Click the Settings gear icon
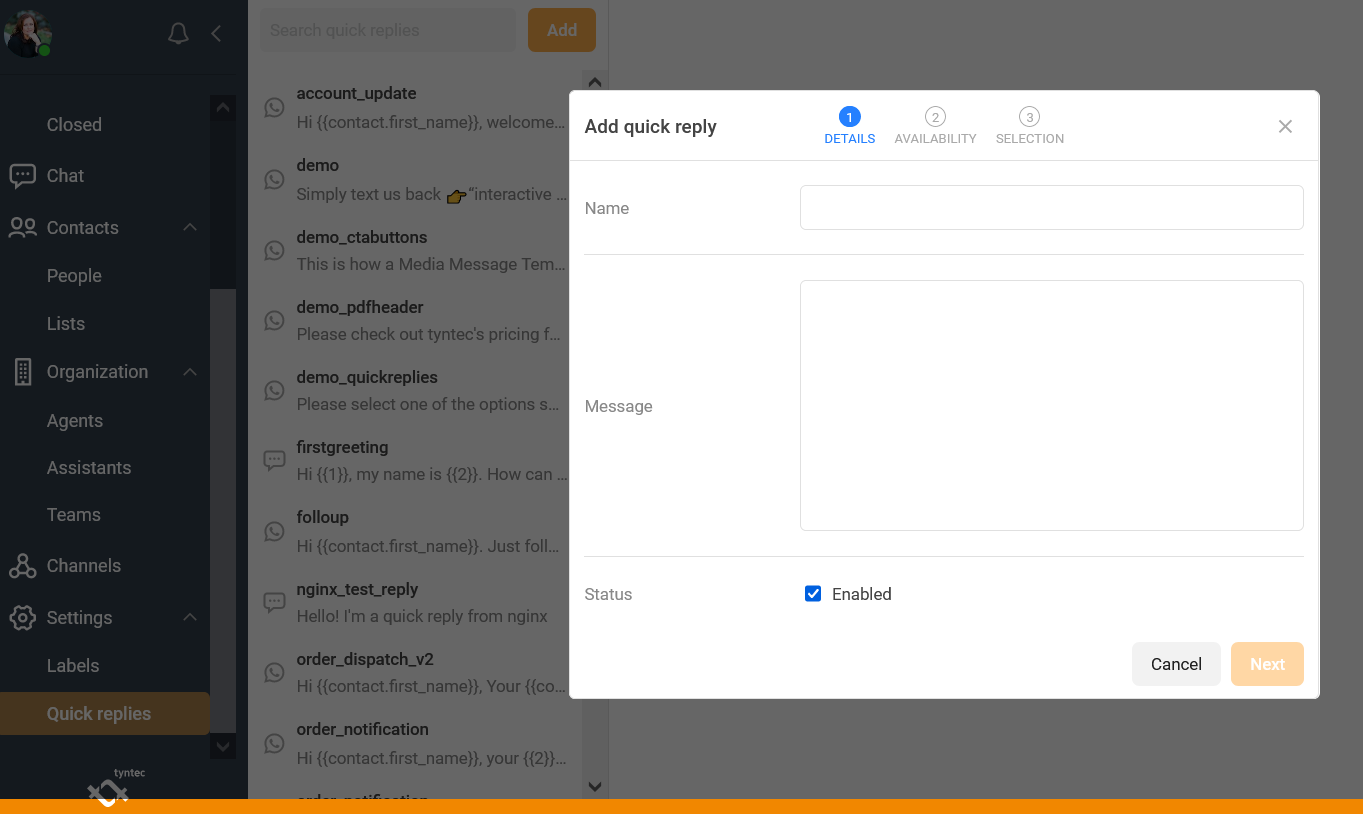 point(22,618)
